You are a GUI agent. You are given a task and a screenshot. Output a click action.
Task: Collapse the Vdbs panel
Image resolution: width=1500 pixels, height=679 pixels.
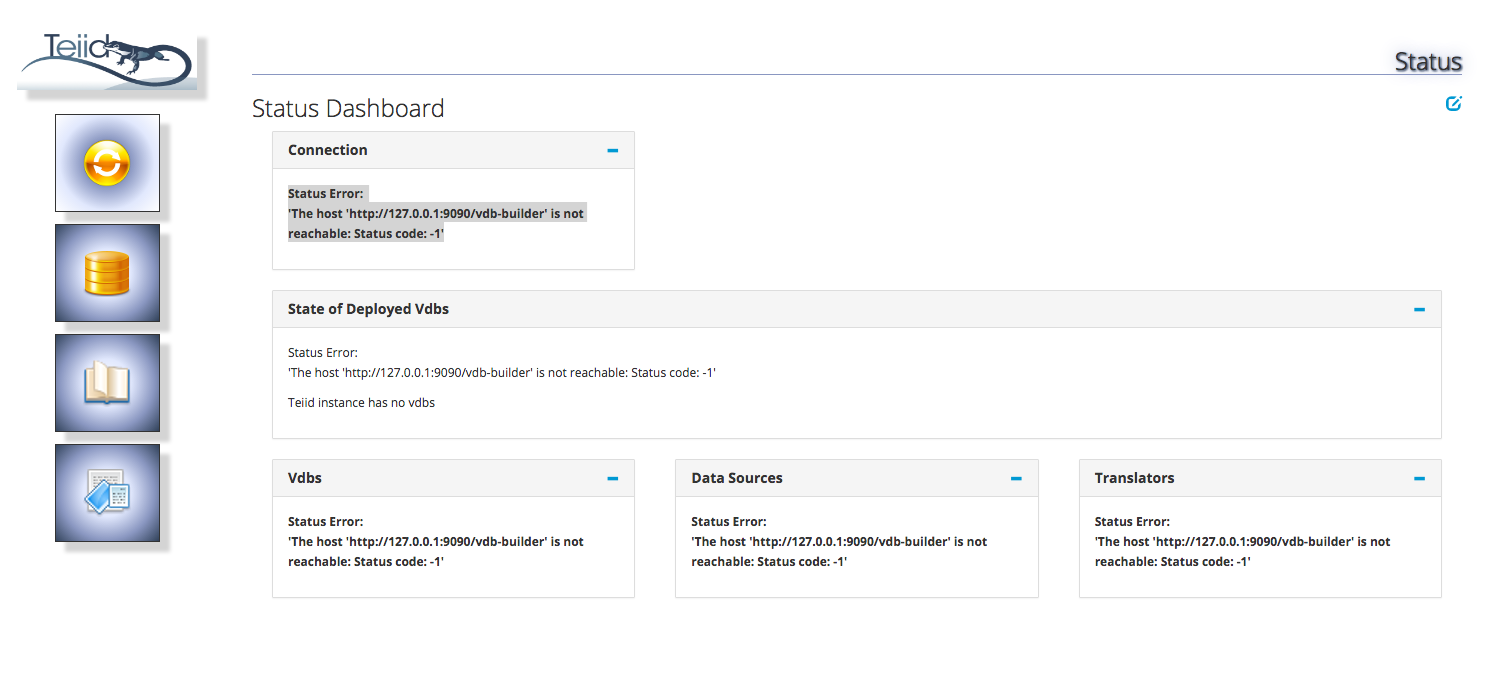(x=613, y=479)
